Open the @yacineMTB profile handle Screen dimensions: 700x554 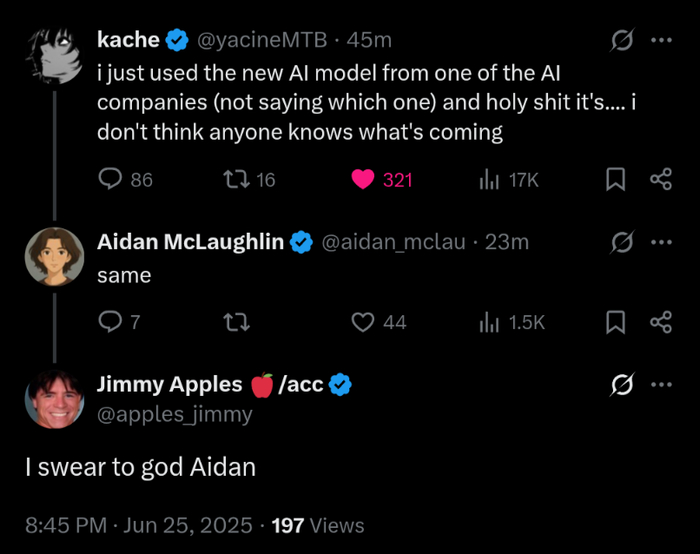[x=262, y=40]
